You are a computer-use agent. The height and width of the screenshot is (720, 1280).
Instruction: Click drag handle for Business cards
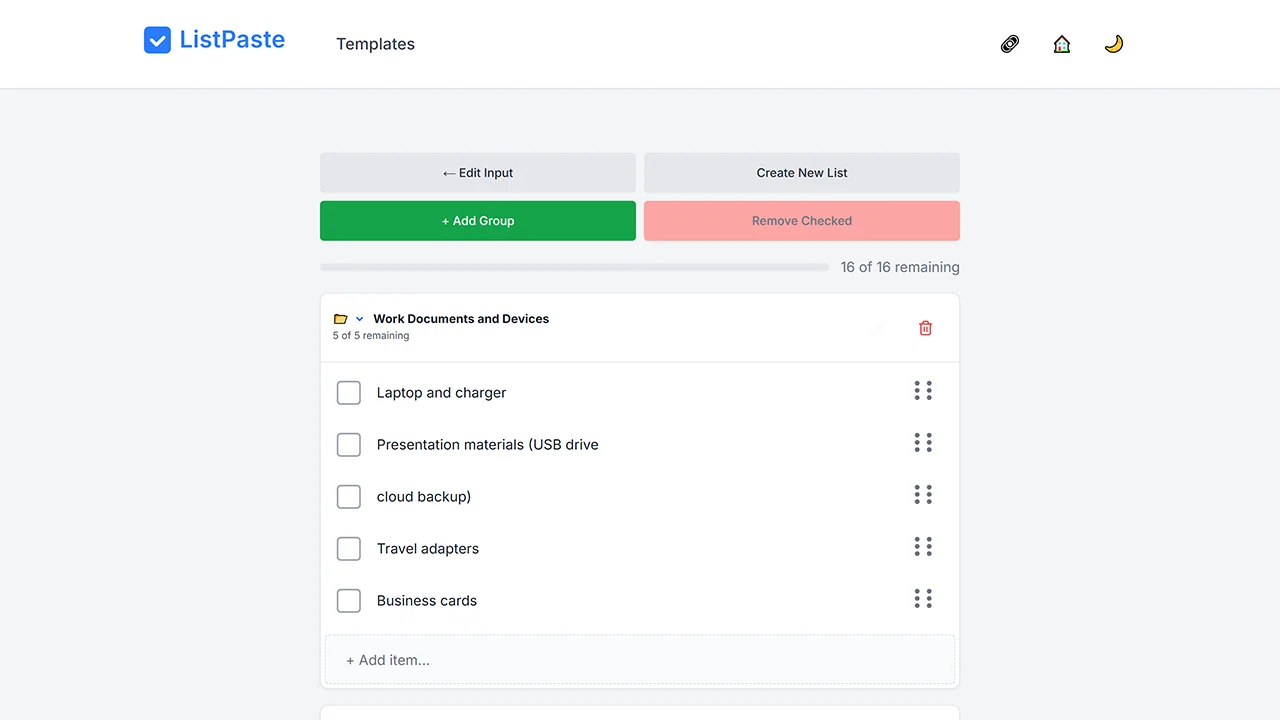point(923,599)
